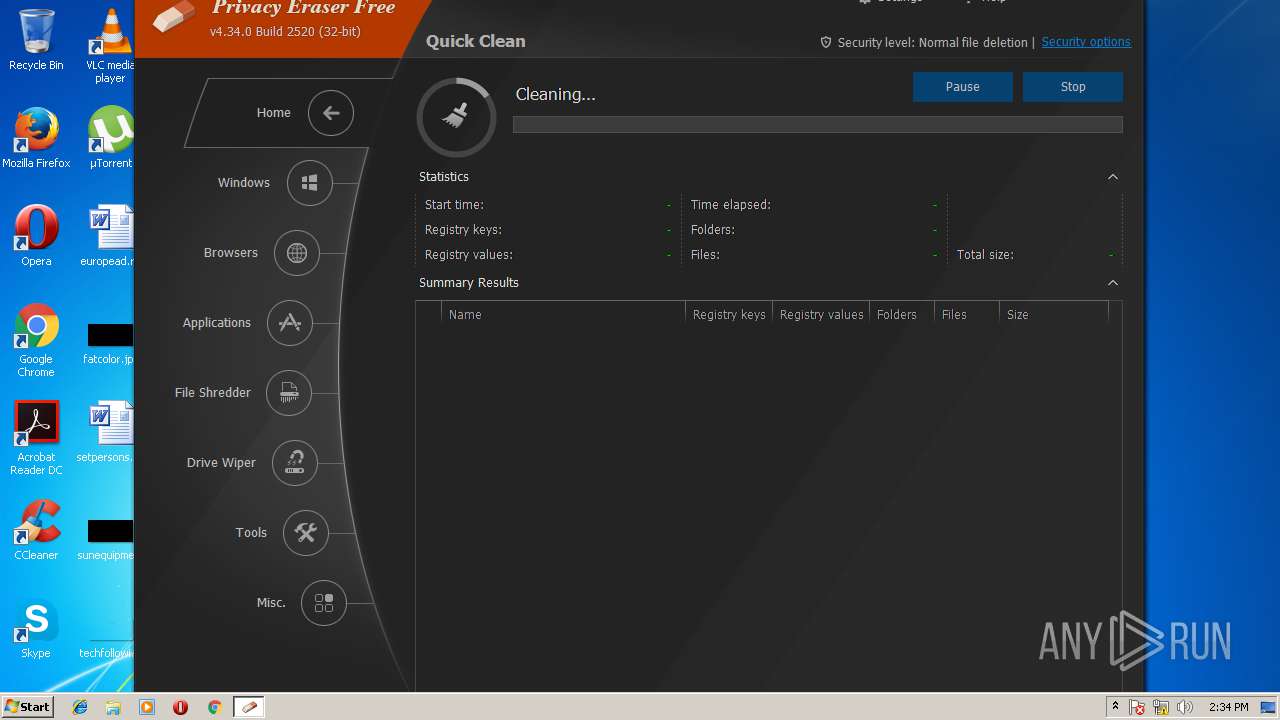
Task: Open the Recycle Bin desktop icon
Action: (36, 40)
